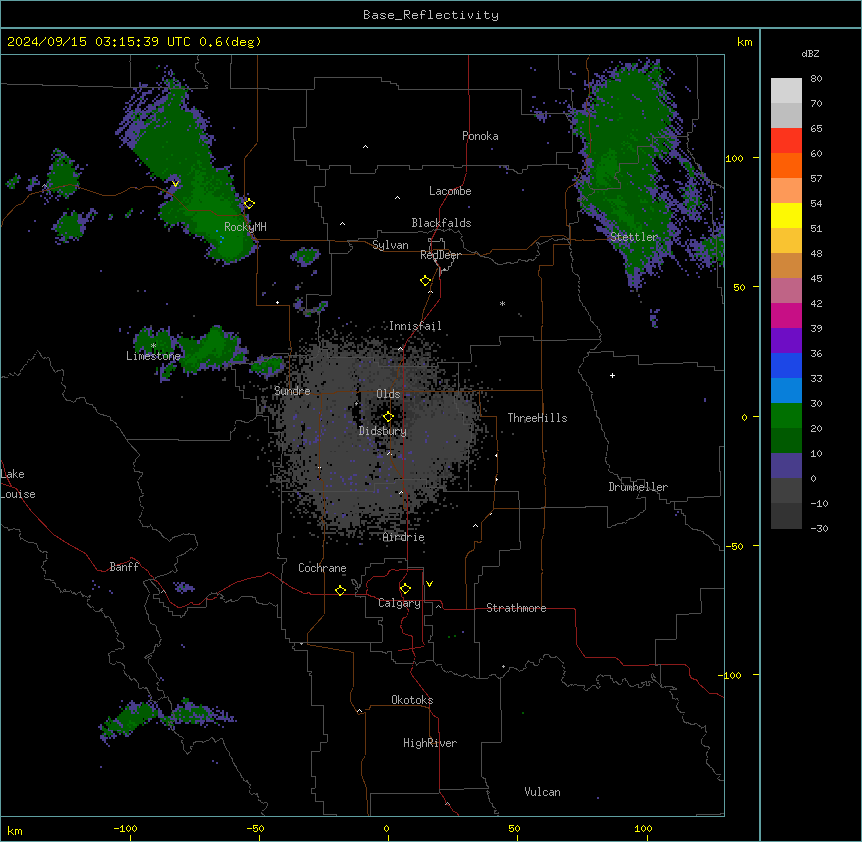The image size is (862, 842).
Task: Click the Blackfalds city label
Action: click(441, 223)
